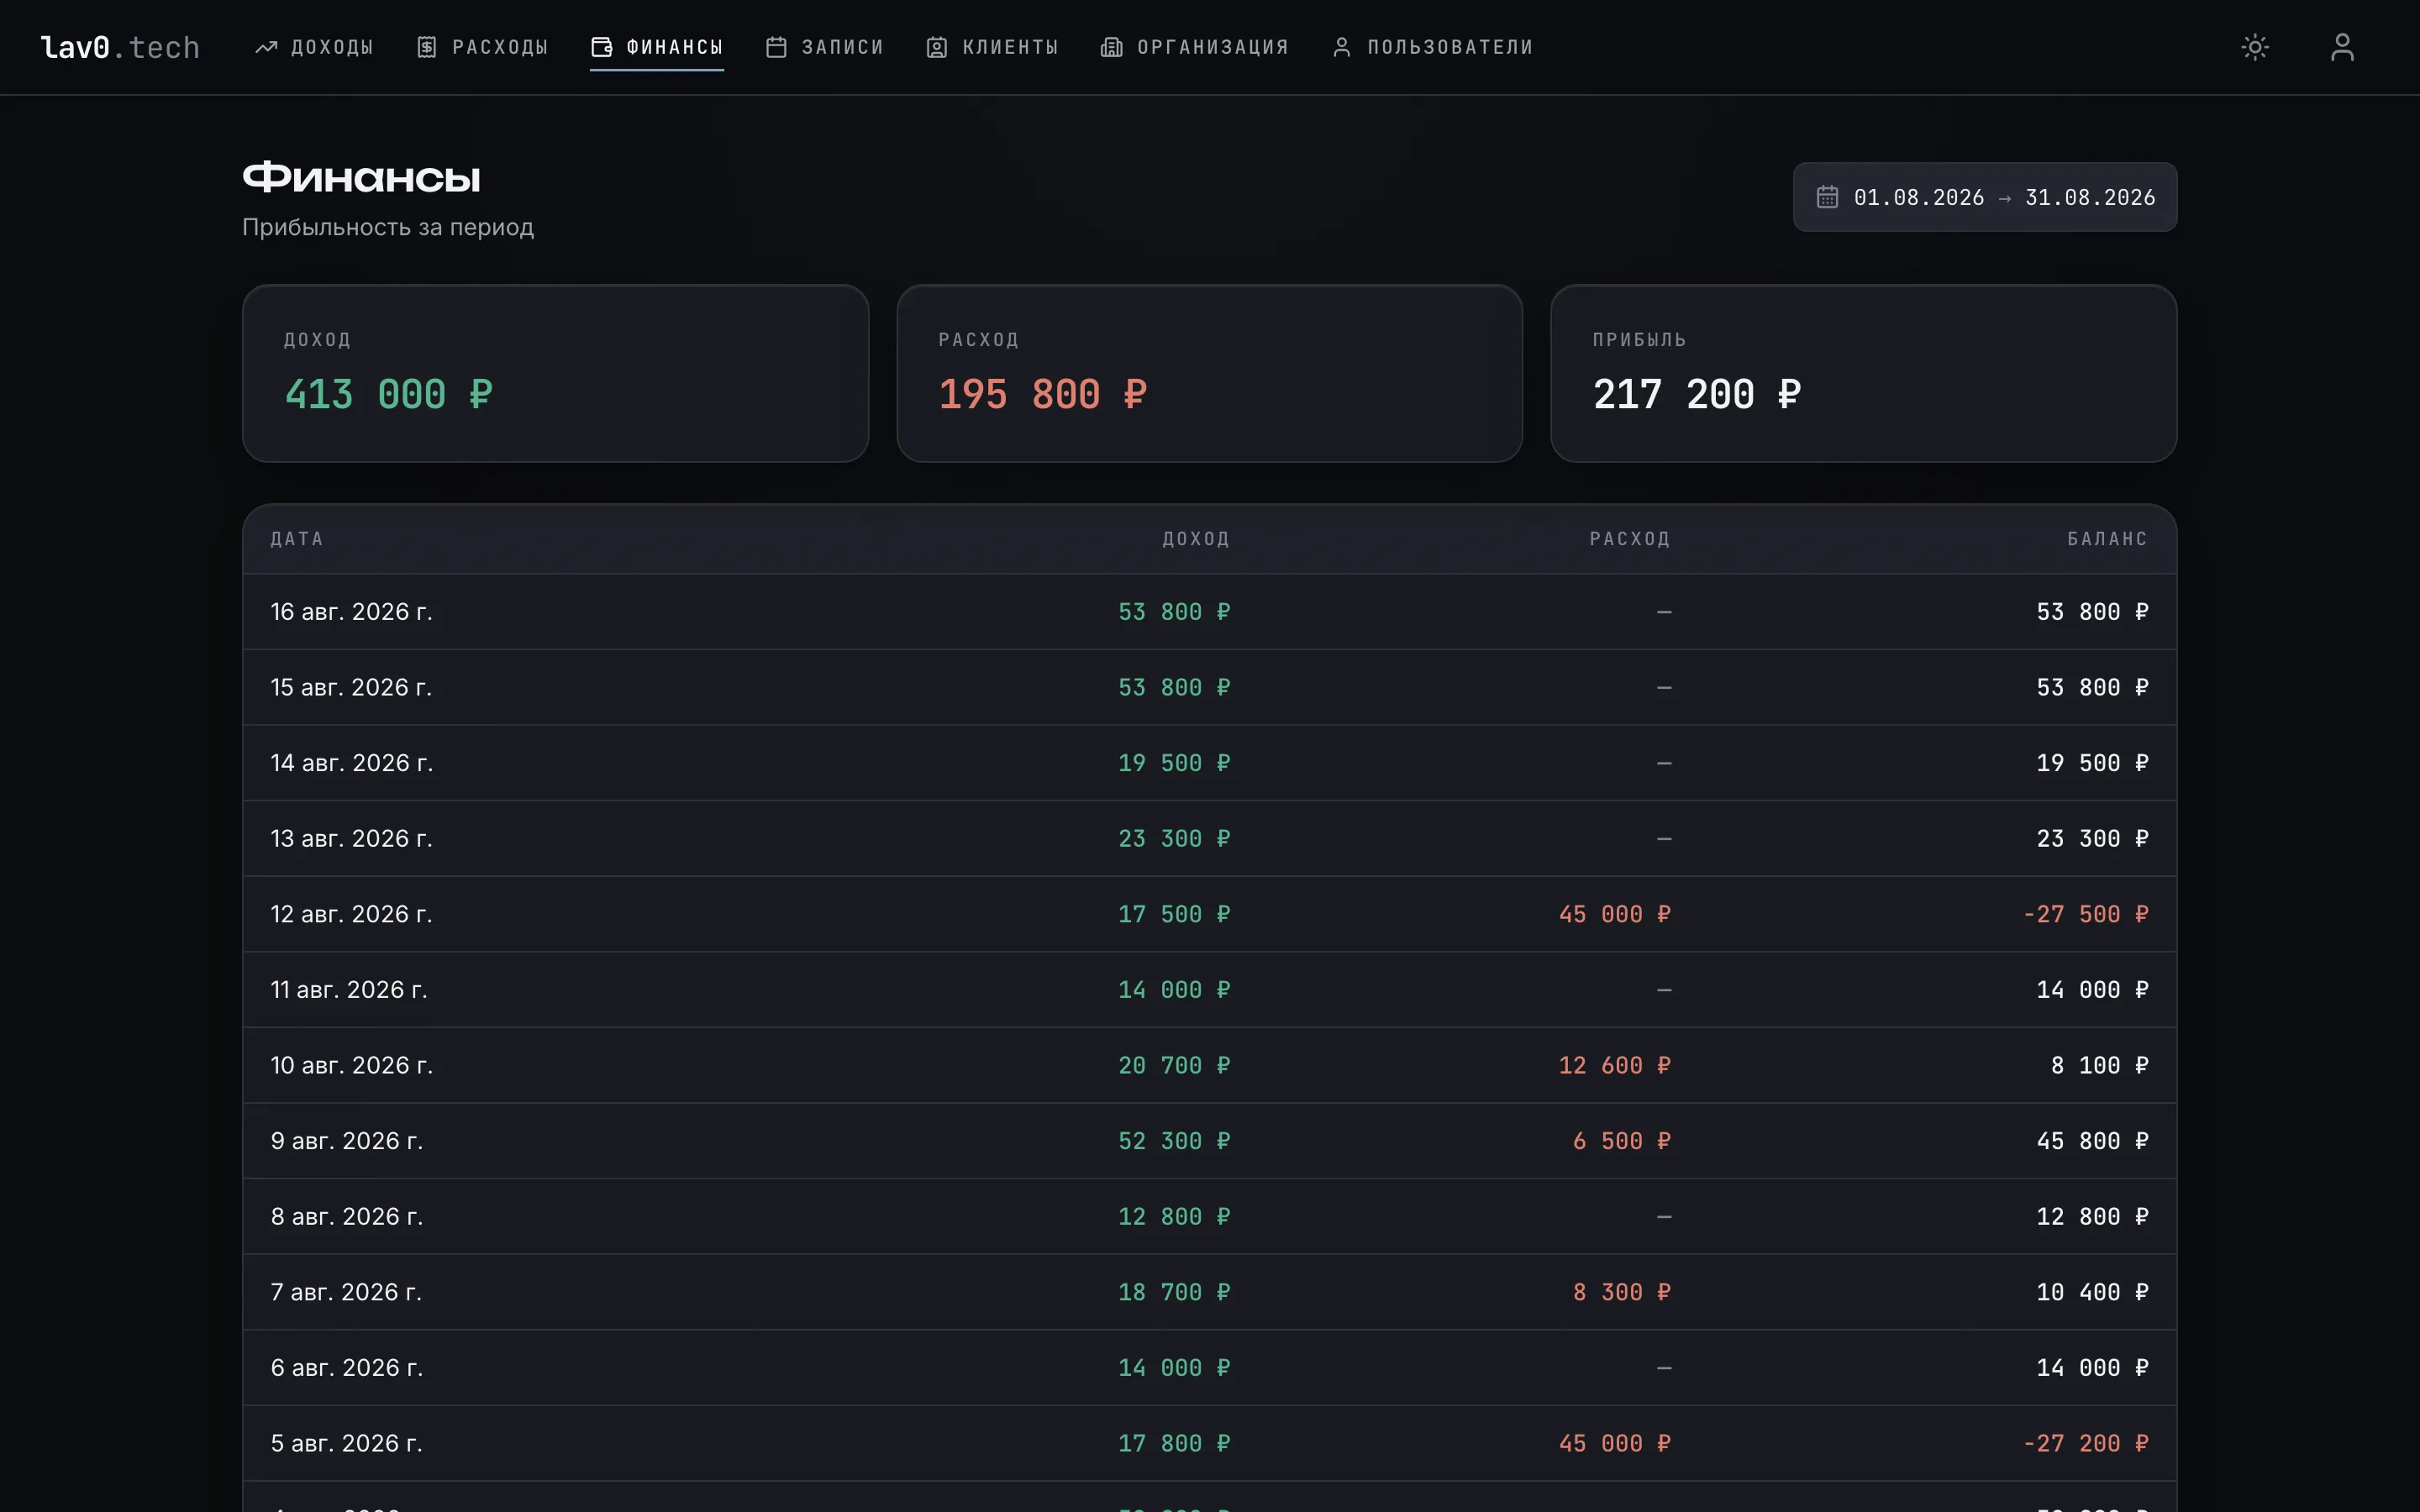
Task: Click the -27 200 ₽ balance value
Action: click(x=2086, y=1443)
